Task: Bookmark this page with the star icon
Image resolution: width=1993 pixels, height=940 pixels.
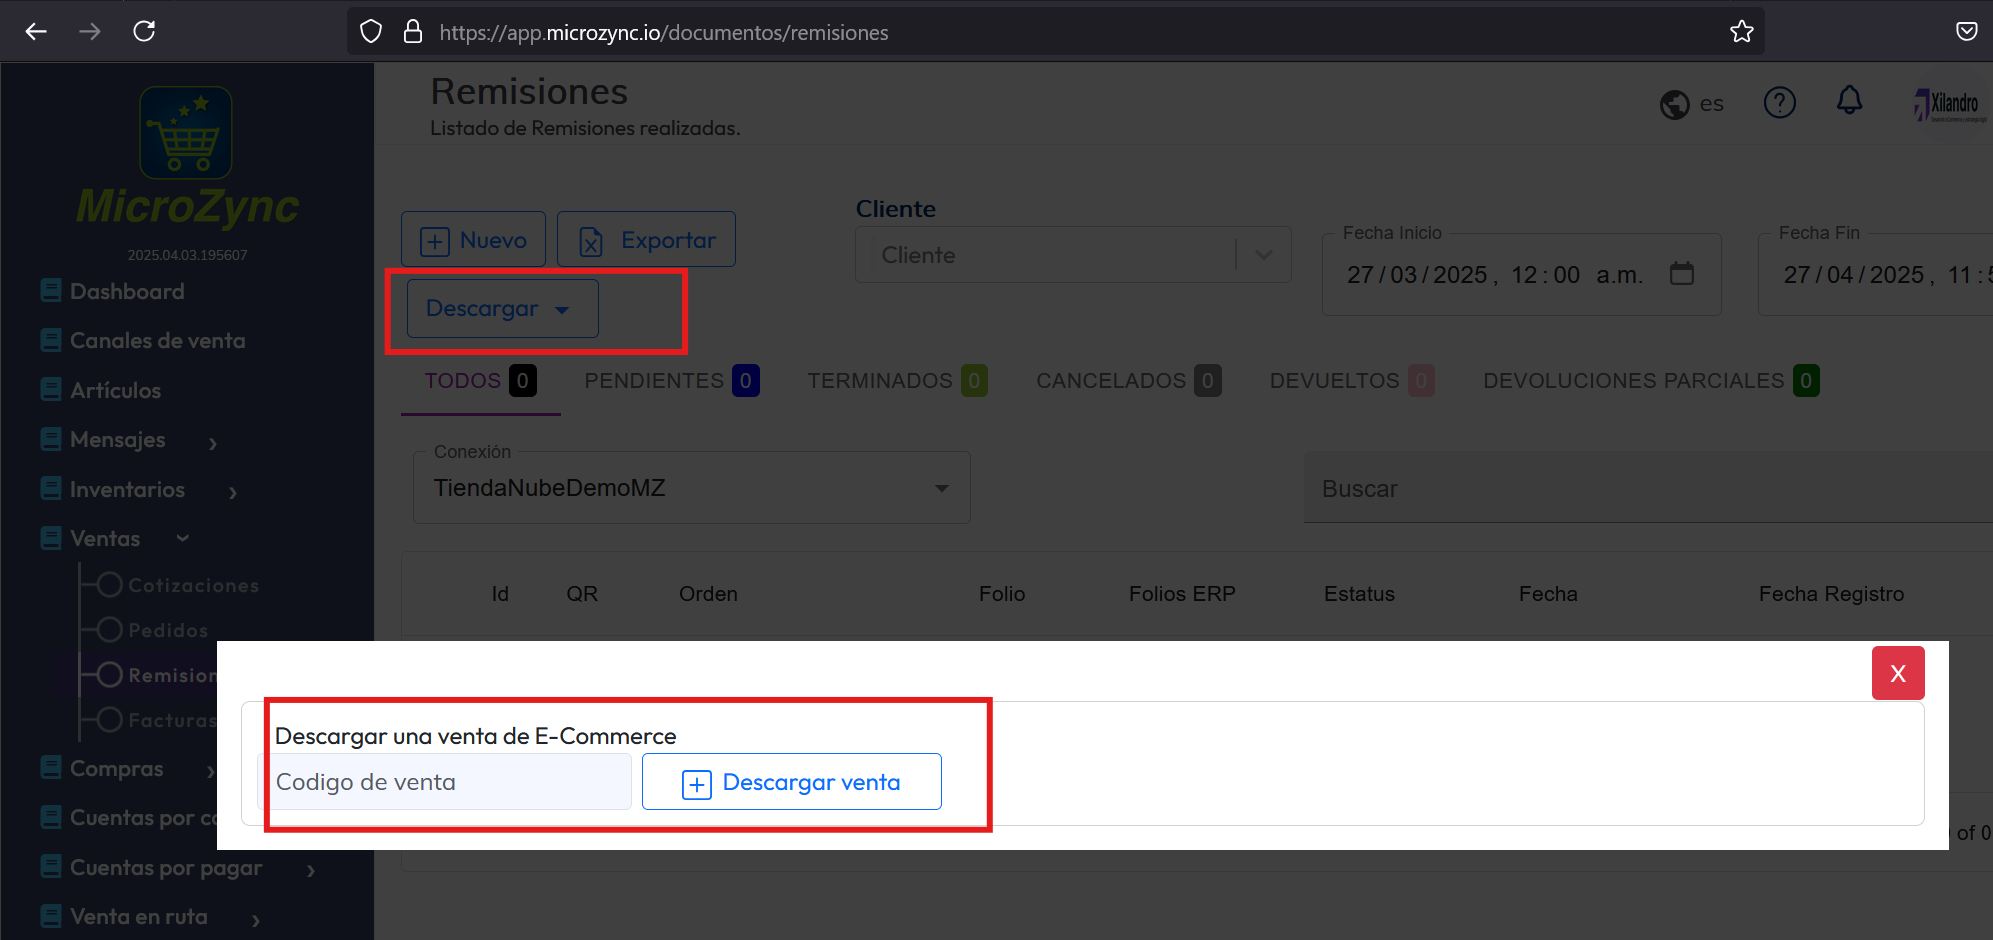Action: click(x=1741, y=32)
